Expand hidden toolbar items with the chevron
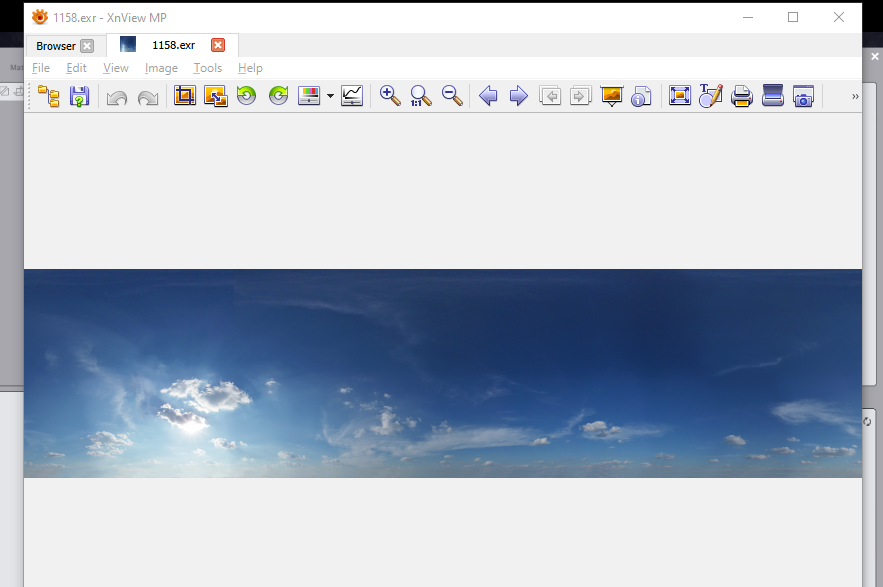Screen dimensions: 883x587 tap(855, 96)
